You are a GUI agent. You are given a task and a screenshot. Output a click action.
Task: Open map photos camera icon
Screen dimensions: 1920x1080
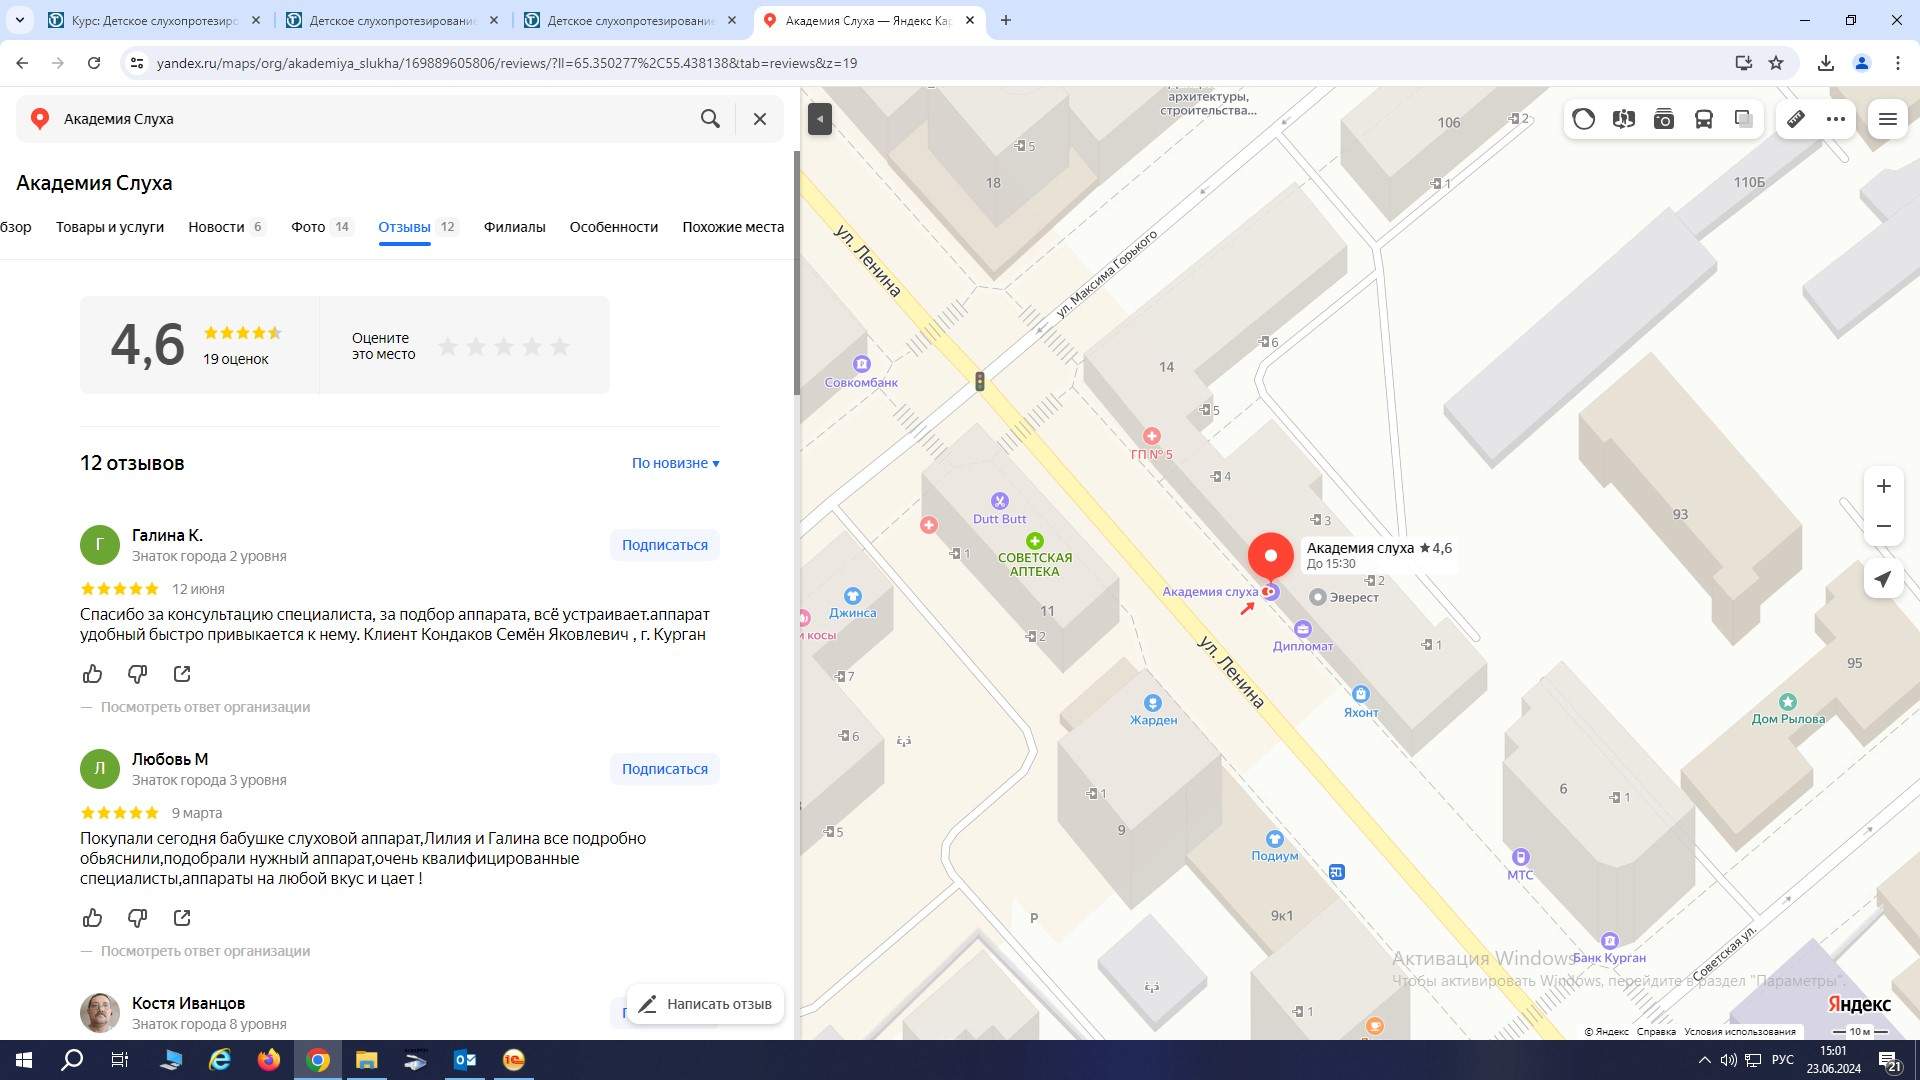pyautogui.click(x=1663, y=119)
